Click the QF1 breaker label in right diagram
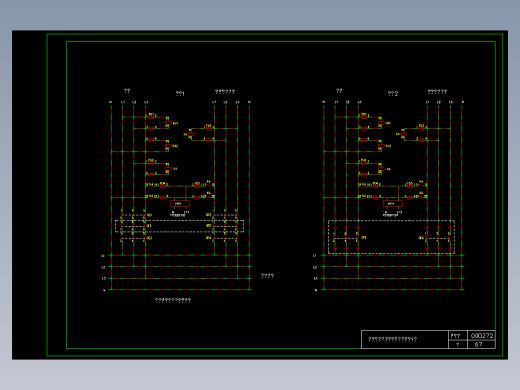Screen dimensions: 520x390 click(x=364, y=238)
